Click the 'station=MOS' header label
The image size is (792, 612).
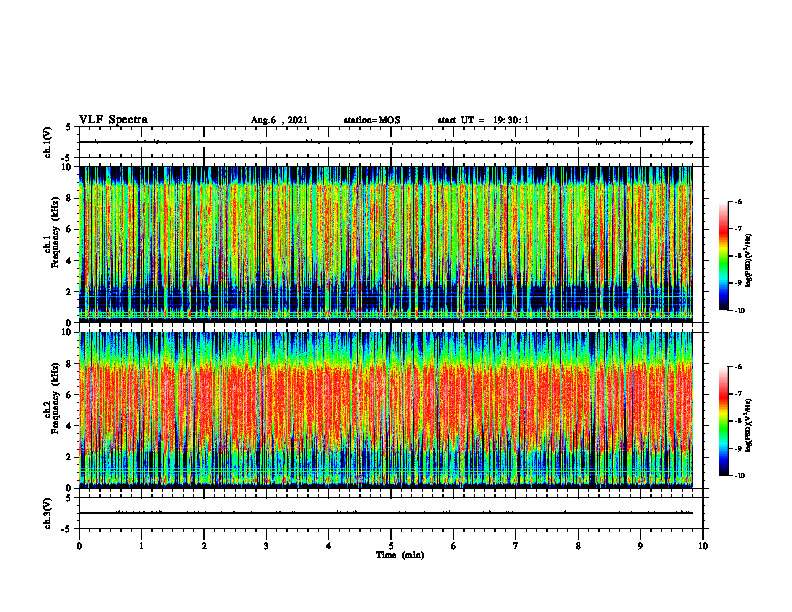pos(372,120)
